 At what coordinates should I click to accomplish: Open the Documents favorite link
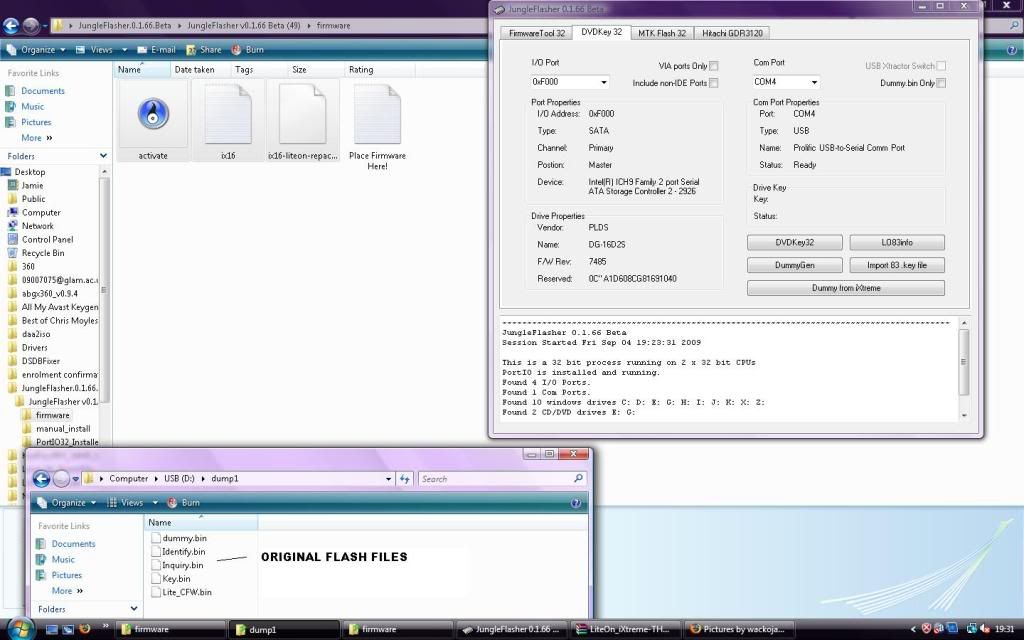point(43,91)
